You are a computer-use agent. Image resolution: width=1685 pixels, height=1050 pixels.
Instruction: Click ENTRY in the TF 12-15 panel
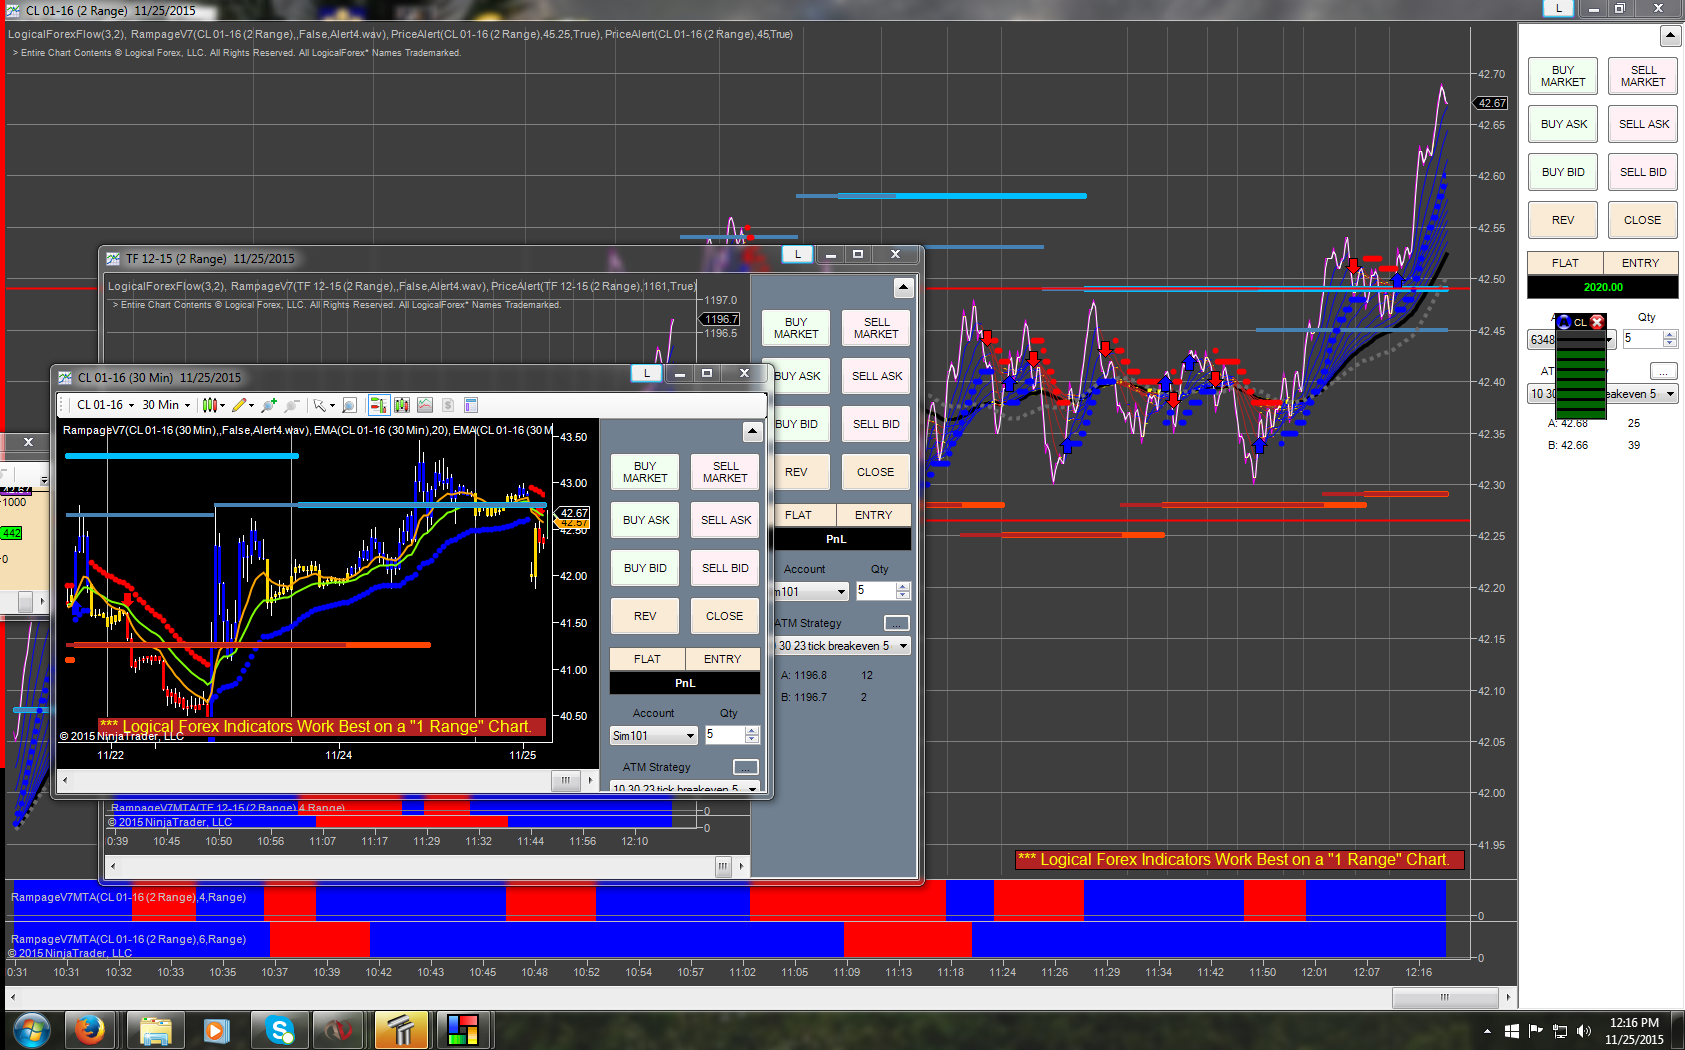click(873, 515)
